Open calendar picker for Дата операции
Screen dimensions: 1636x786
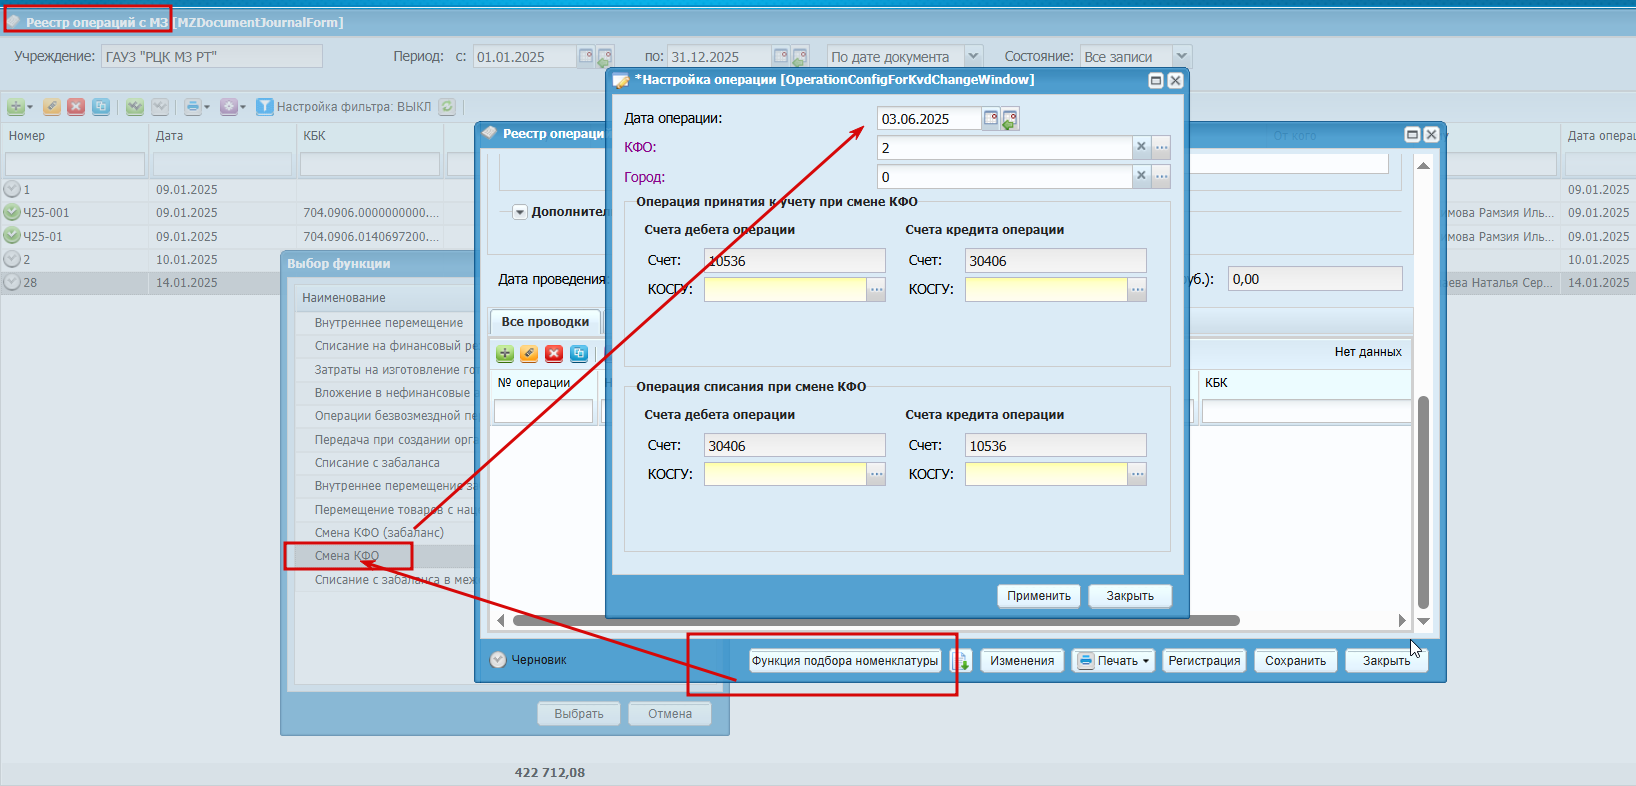pyautogui.click(x=990, y=119)
